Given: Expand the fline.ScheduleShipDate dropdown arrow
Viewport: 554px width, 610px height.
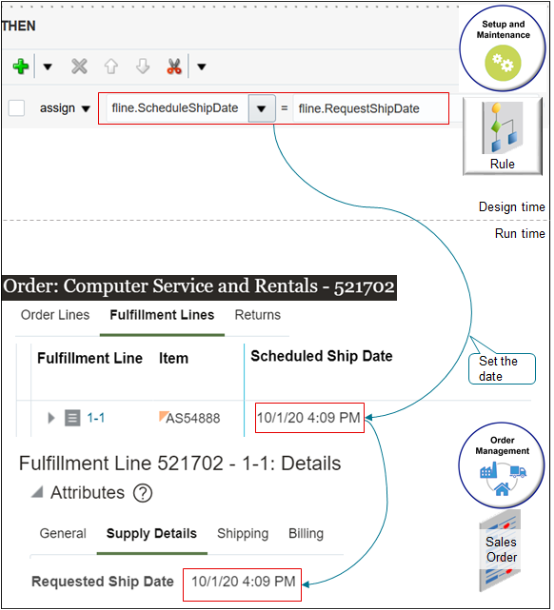Looking at the screenshot, I should point(261,109).
